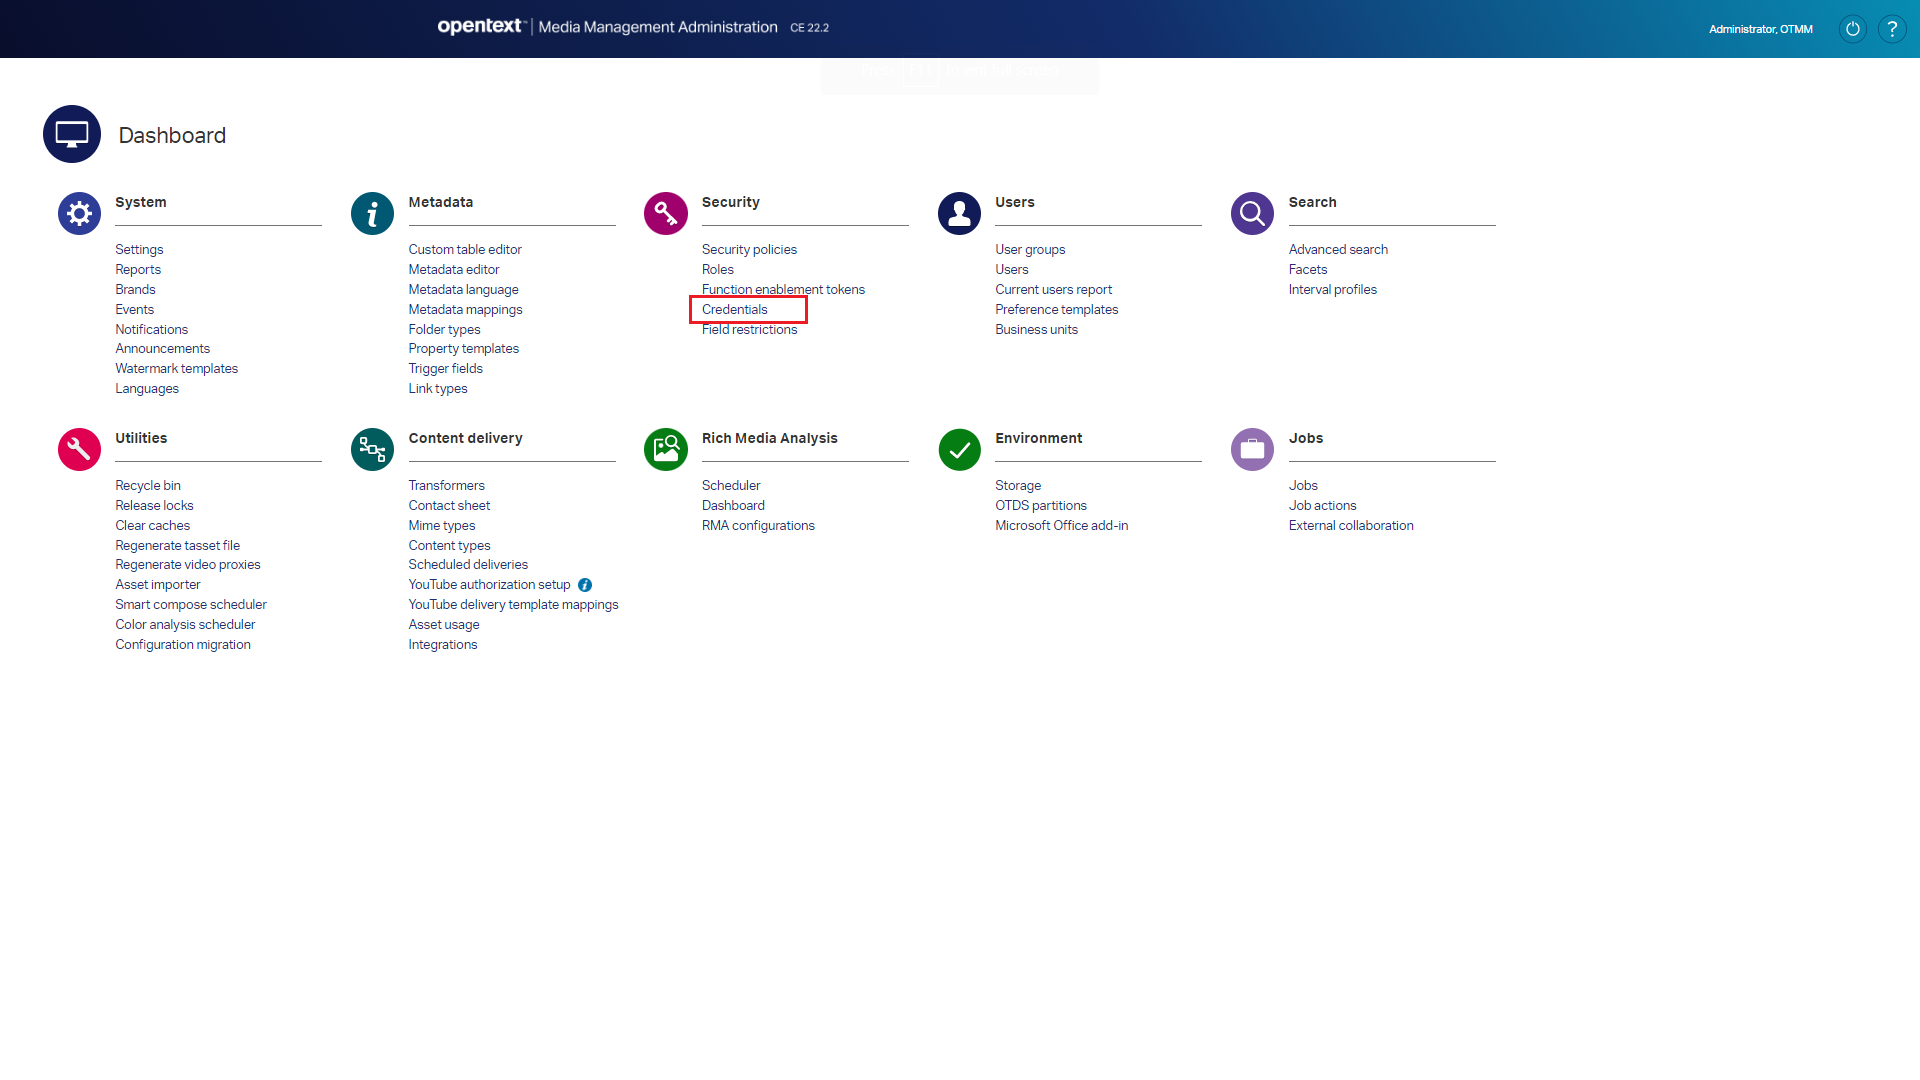
Task: Click the Utilities wrench icon
Action: [78, 449]
